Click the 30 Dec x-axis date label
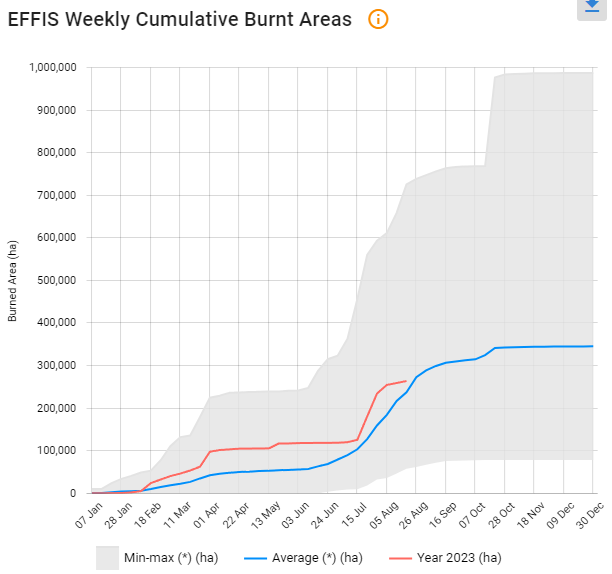 [591, 515]
